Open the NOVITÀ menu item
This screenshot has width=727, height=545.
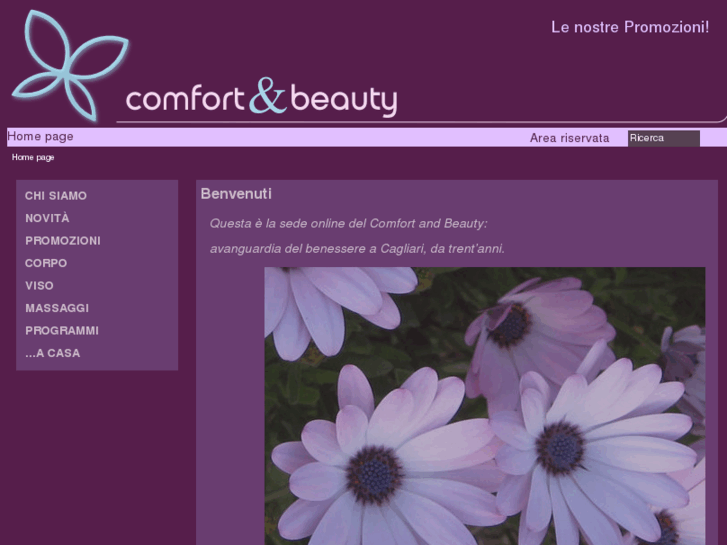pos(47,218)
